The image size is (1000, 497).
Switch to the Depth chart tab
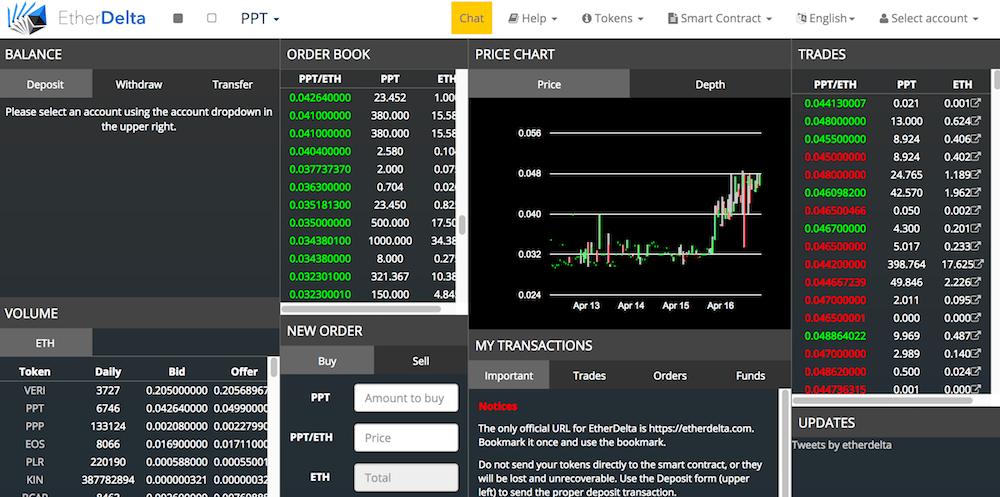click(710, 84)
